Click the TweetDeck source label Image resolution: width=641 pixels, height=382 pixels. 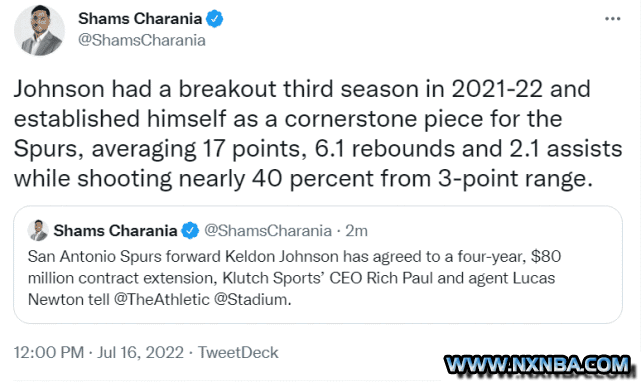238,353
